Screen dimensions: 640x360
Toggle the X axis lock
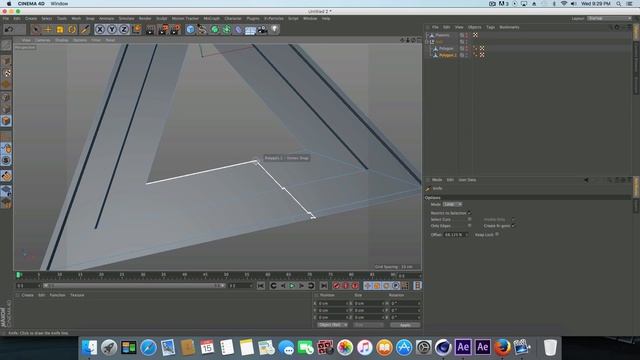coord(100,29)
